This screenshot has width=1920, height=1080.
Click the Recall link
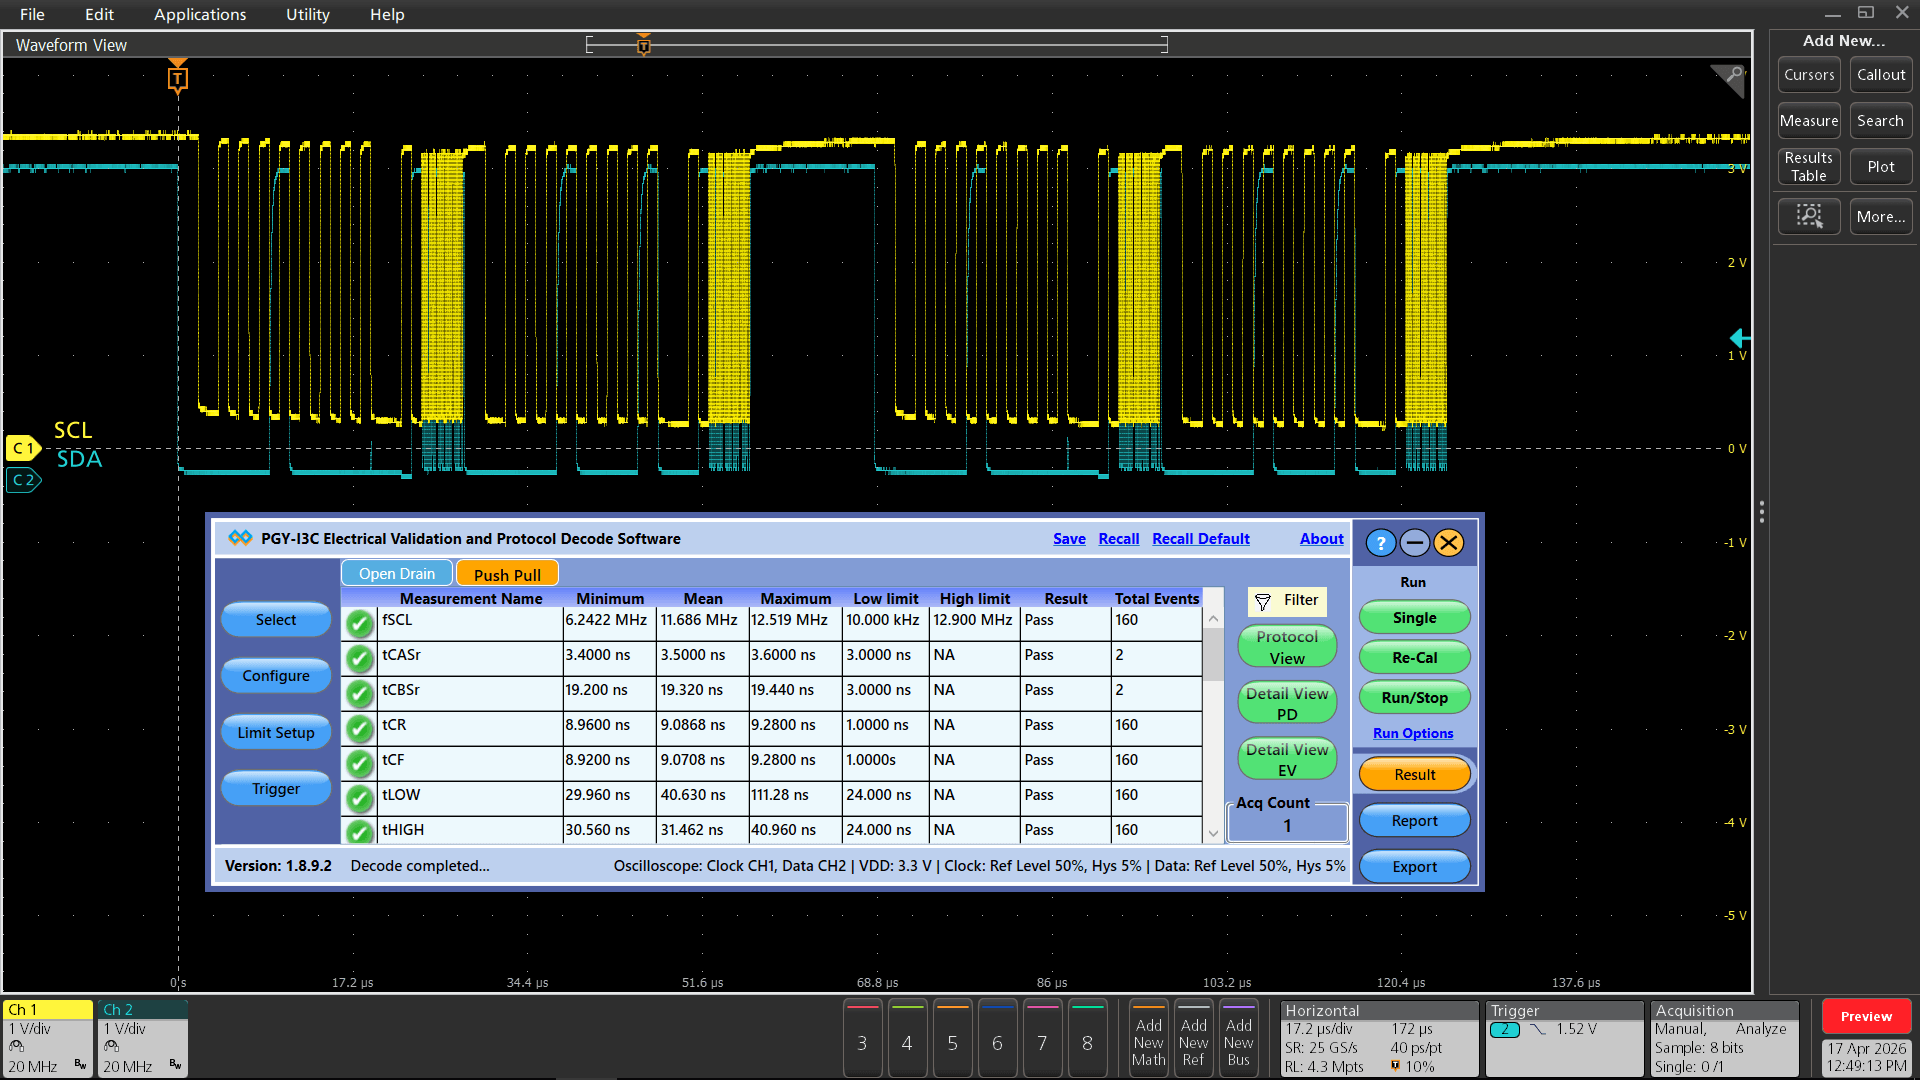pos(1118,538)
